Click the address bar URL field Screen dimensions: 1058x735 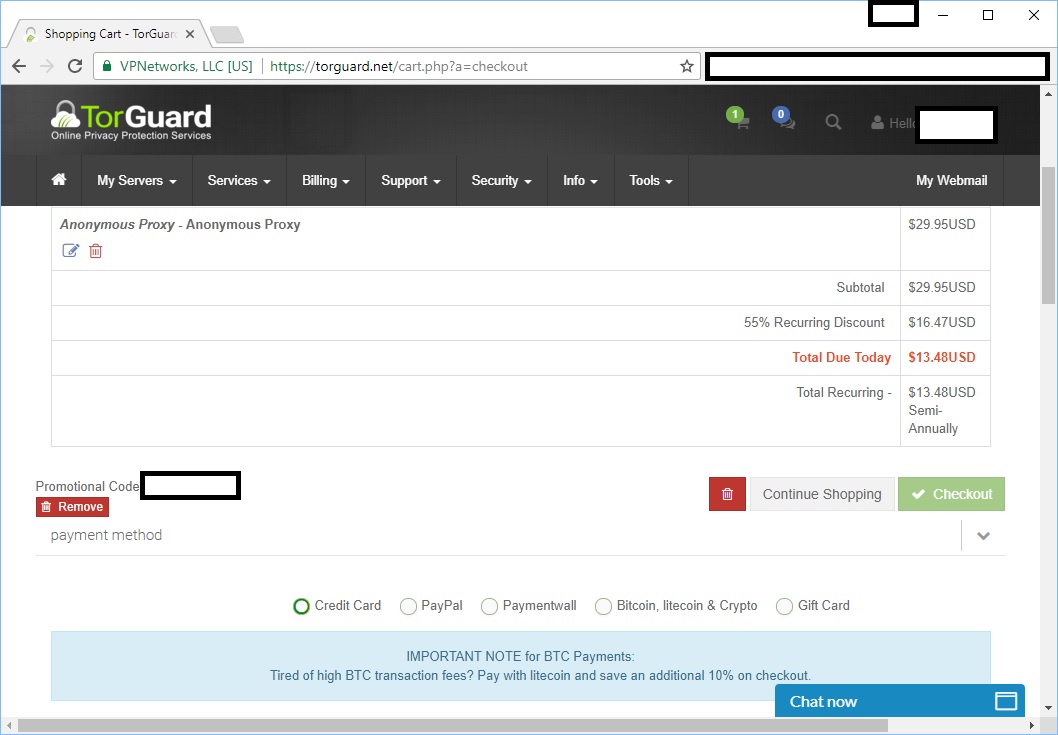(398, 66)
